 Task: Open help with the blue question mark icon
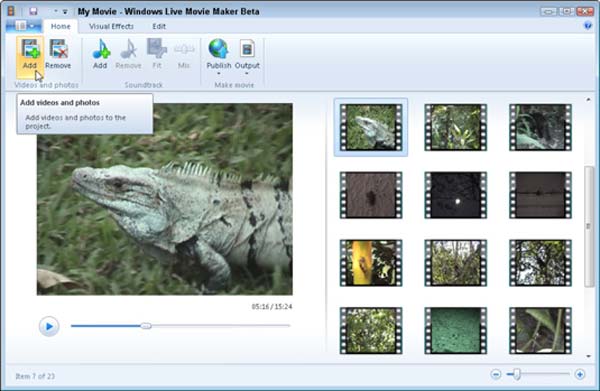(x=588, y=26)
